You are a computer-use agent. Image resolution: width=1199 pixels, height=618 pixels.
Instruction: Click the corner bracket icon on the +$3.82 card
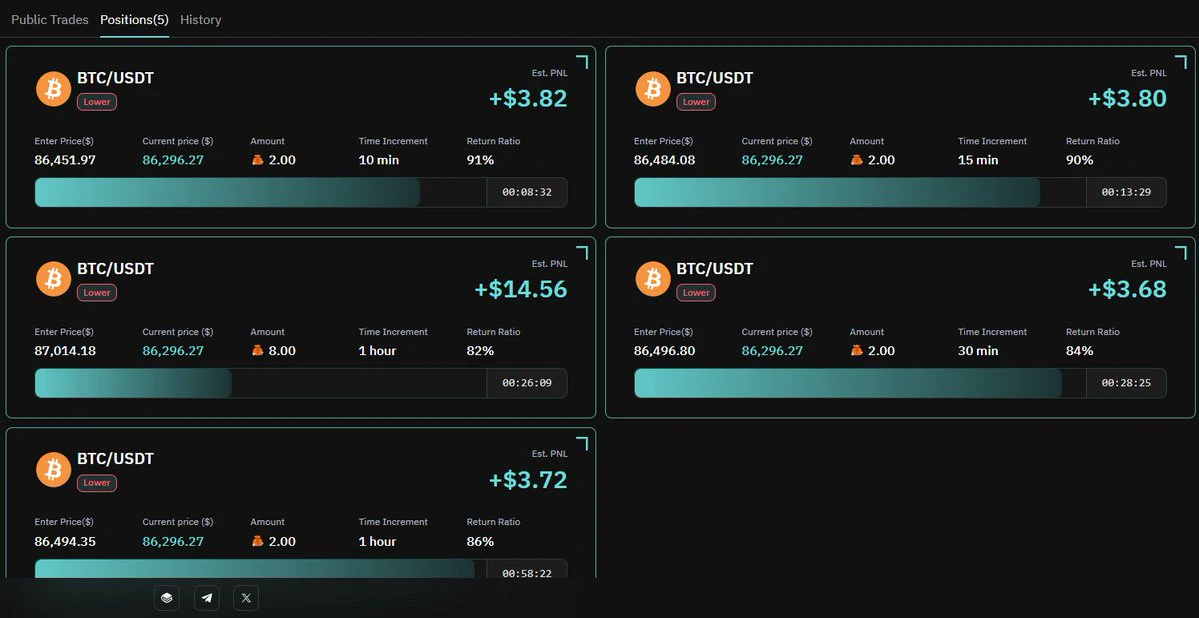tap(582, 61)
